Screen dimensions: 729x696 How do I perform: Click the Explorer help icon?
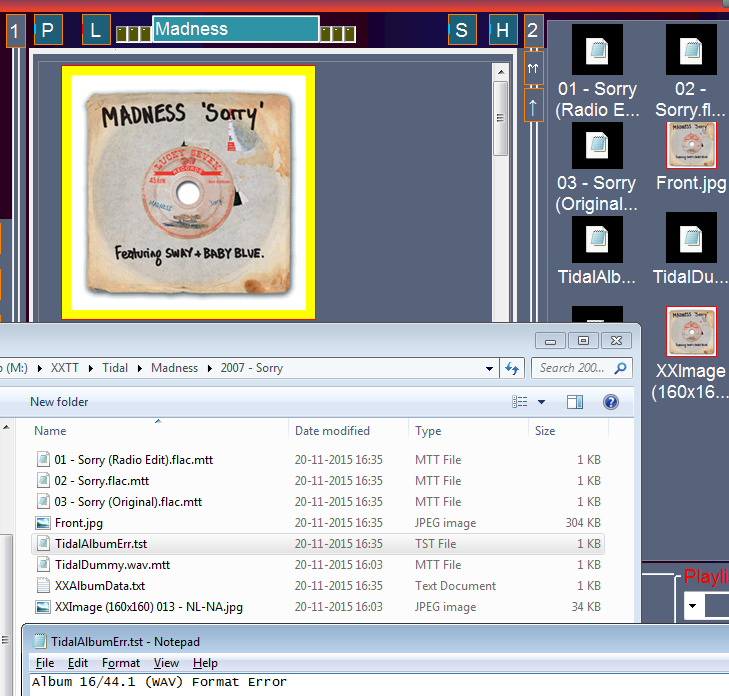611,402
